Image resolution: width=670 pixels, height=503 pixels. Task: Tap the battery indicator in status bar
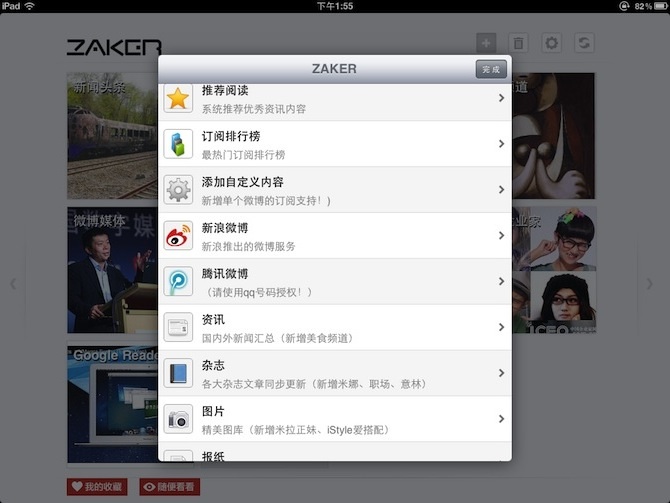click(x=661, y=6)
